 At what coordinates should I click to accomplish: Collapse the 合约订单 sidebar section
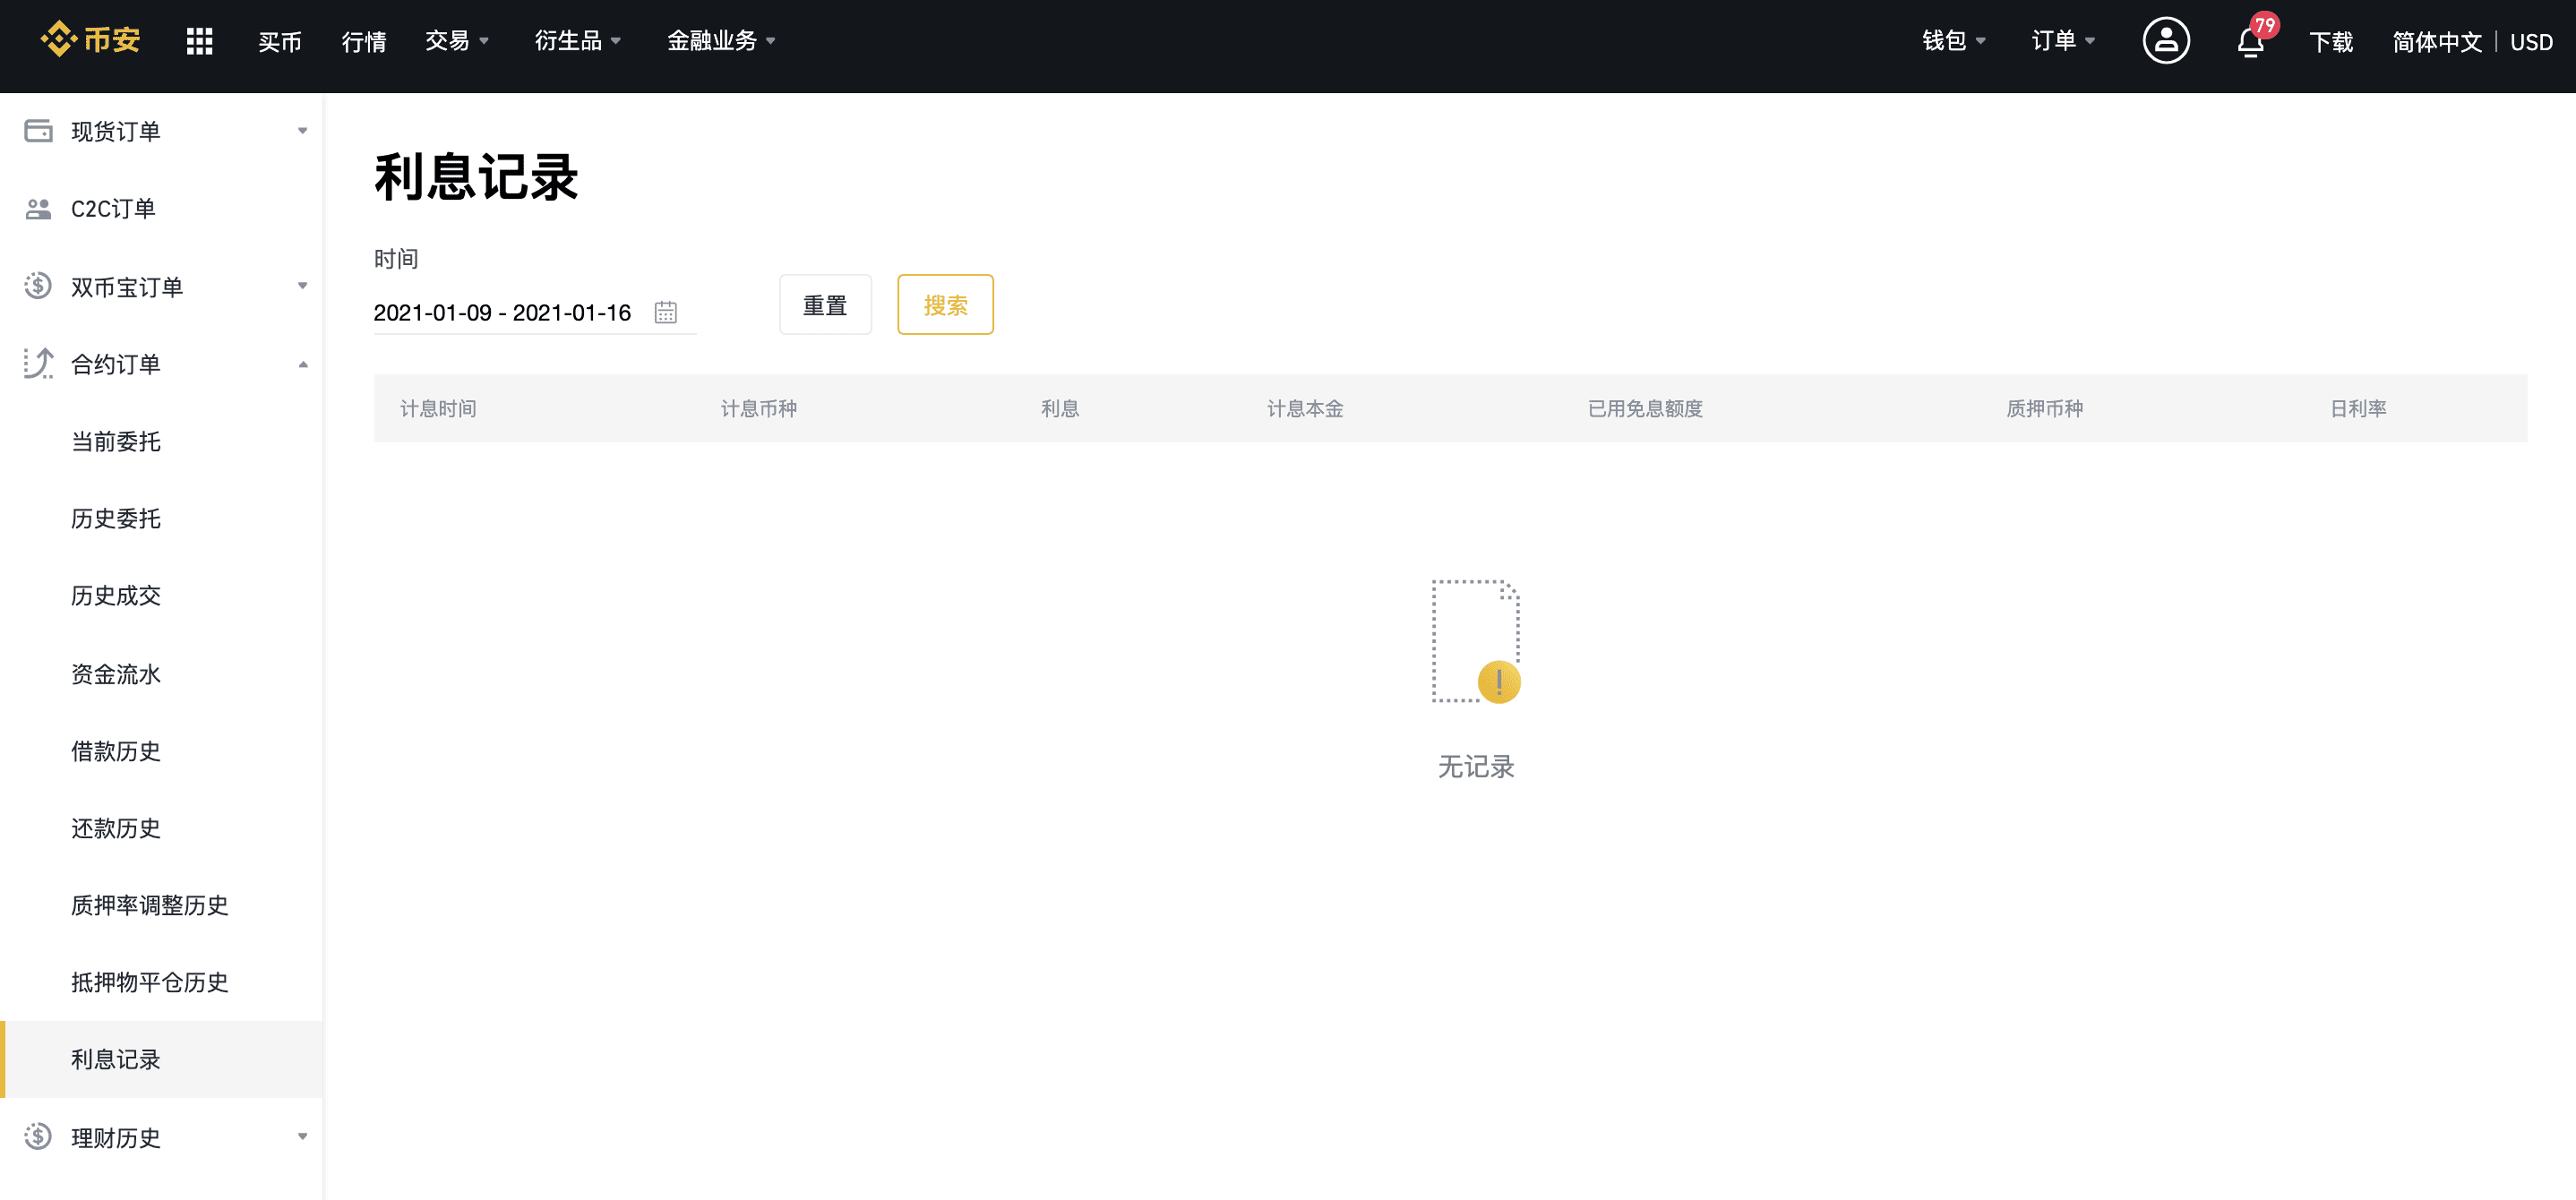coord(302,364)
